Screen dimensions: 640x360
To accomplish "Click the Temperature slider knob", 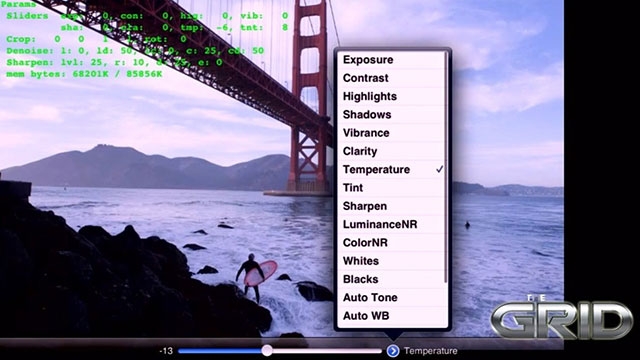I will 267,350.
